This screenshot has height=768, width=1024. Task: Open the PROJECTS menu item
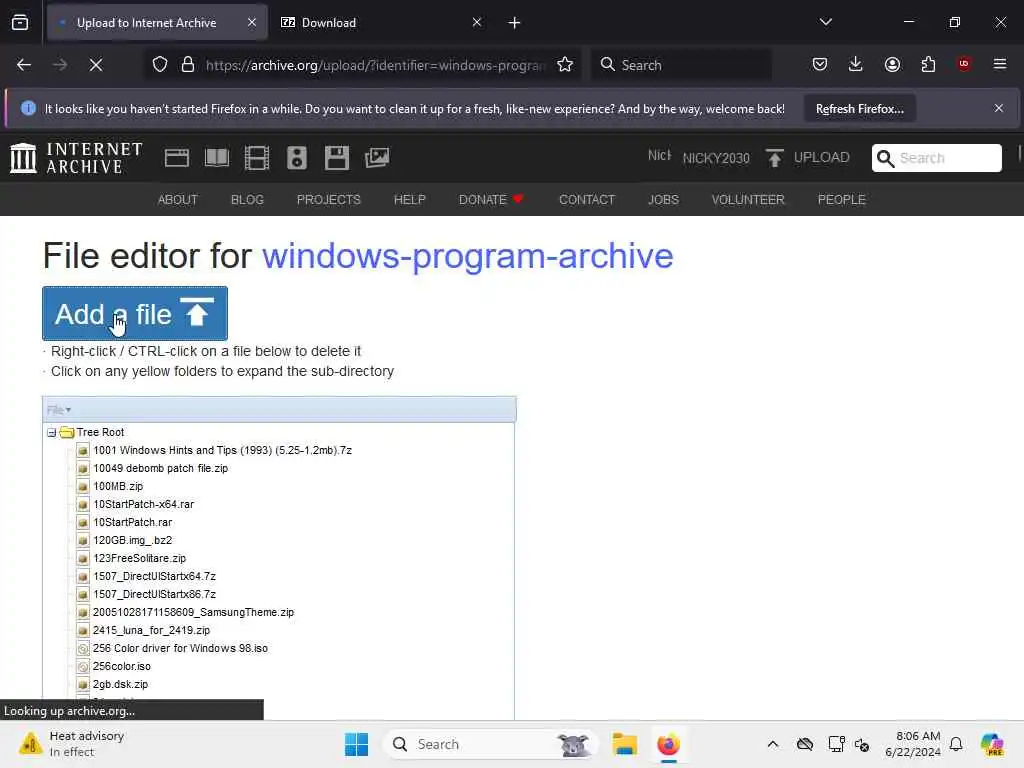coord(328,200)
